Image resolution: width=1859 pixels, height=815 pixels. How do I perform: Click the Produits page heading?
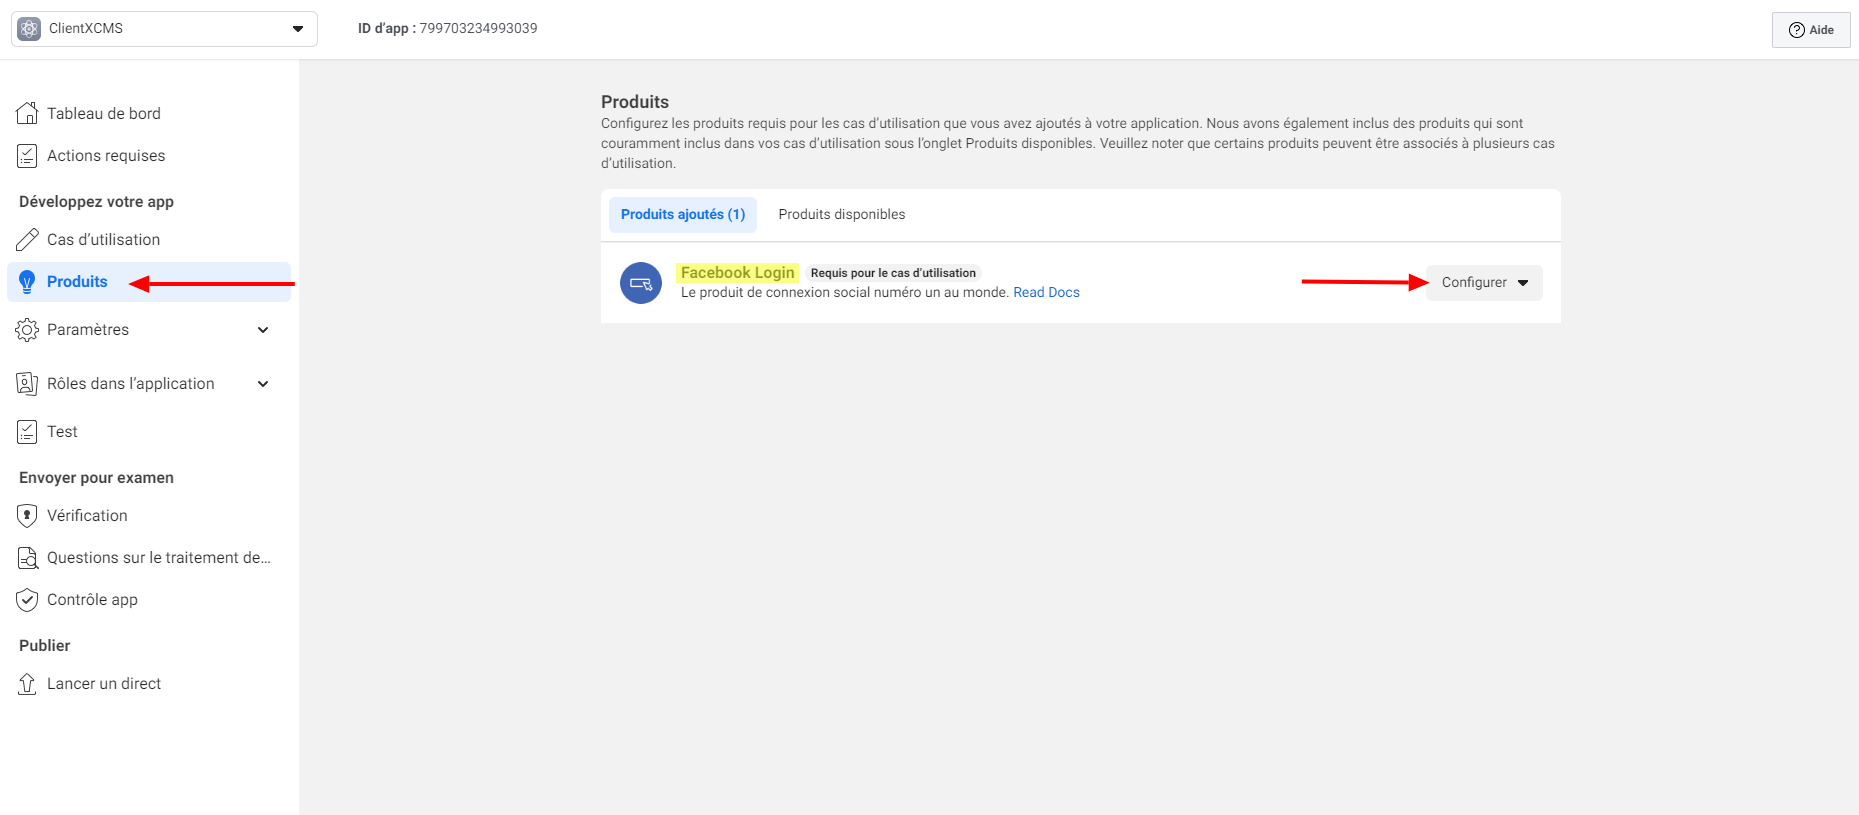coord(635,102)
